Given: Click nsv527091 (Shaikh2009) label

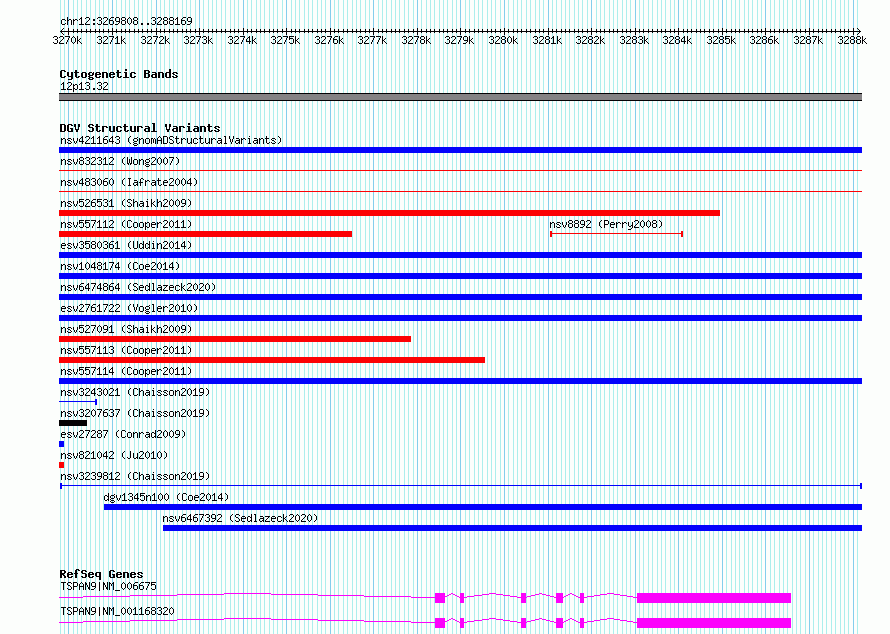Looking at the screenshot, I should 126,329.
